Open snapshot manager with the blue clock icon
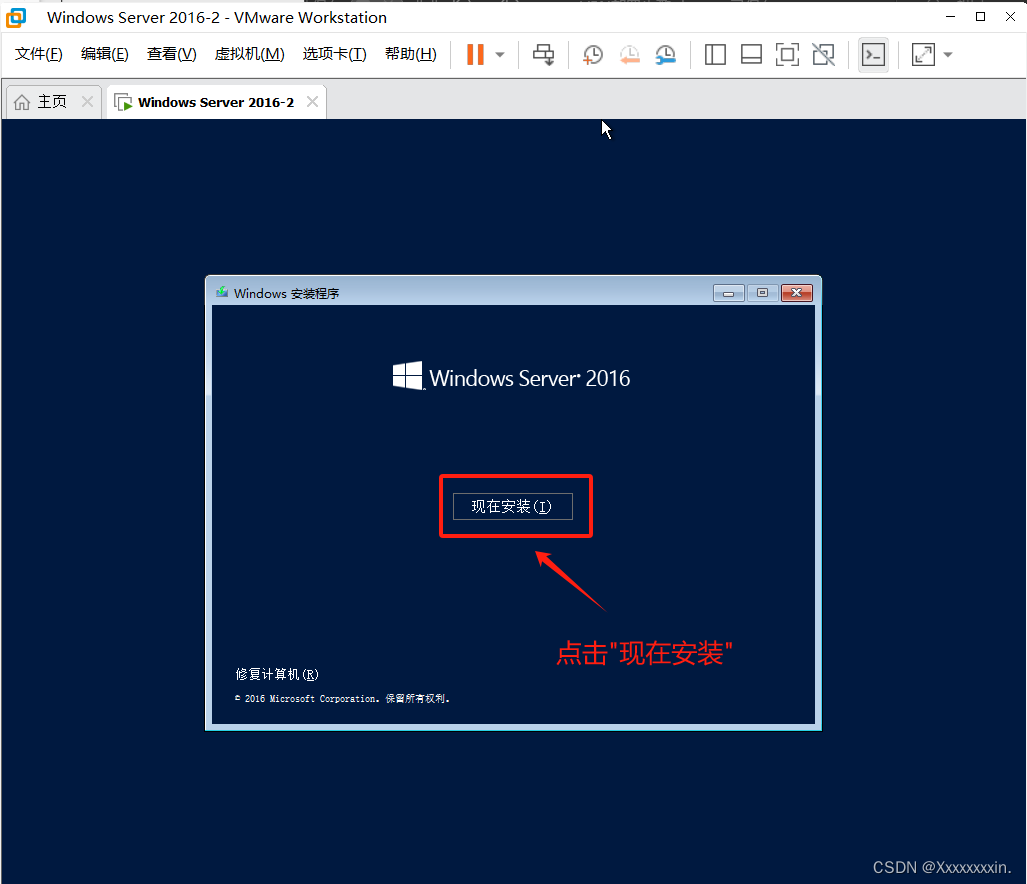This screenshot has height=884, width=1027. point(665,55)
